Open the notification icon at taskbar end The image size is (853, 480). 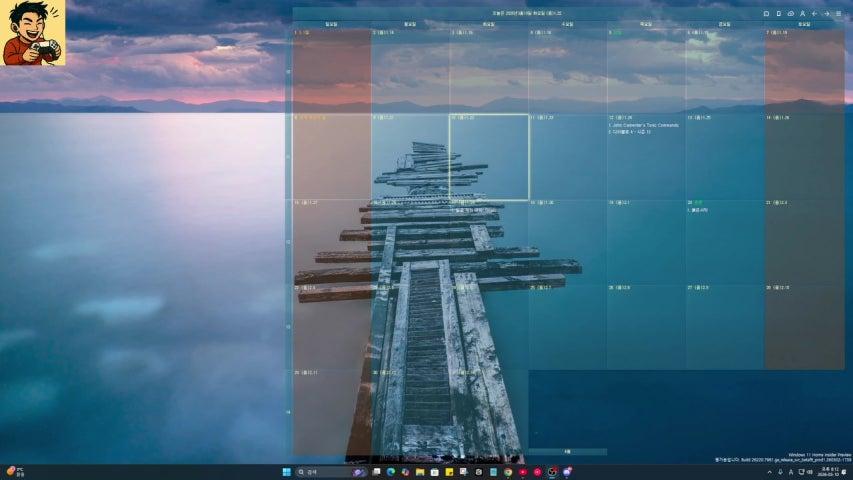(844, 472)
